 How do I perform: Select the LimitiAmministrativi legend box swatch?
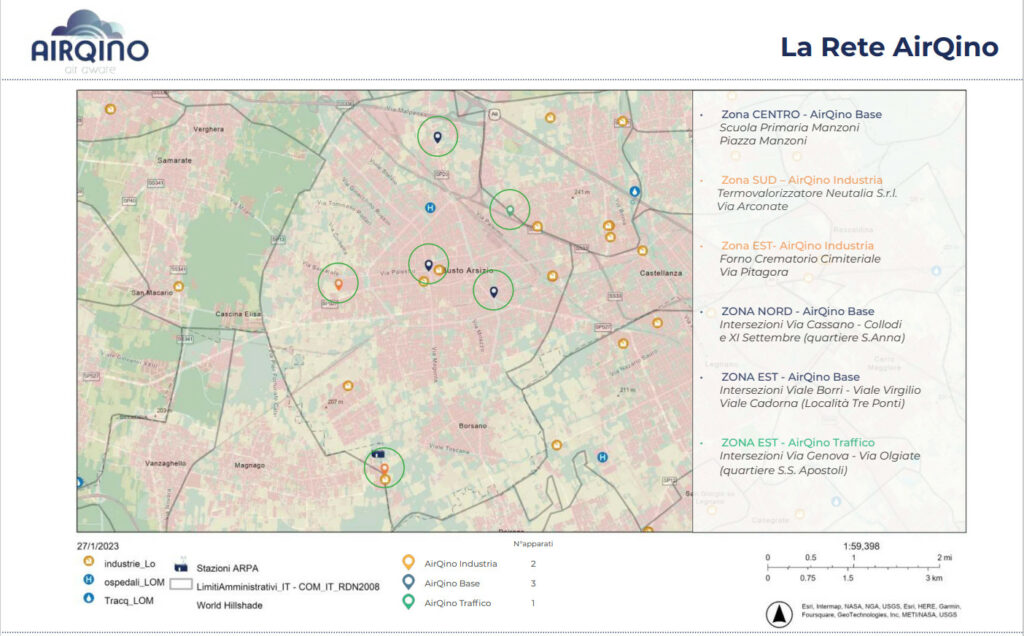tap(181, 585)
